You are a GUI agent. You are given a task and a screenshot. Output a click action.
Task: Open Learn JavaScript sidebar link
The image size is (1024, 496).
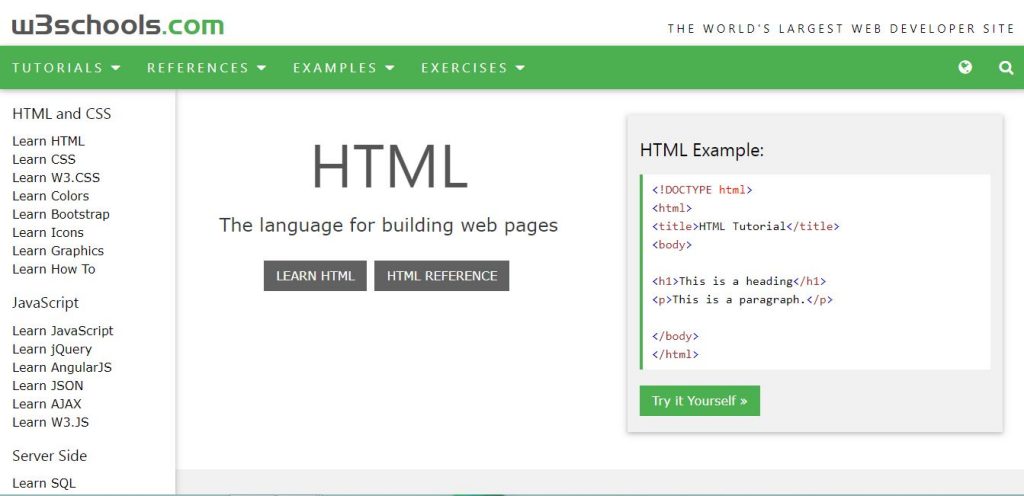point(63,331)
